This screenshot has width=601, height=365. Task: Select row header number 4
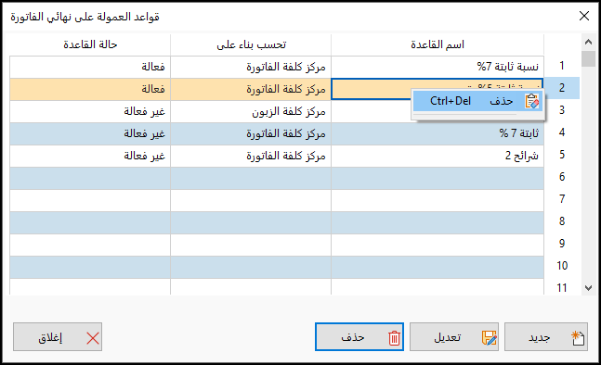[562, 133]
